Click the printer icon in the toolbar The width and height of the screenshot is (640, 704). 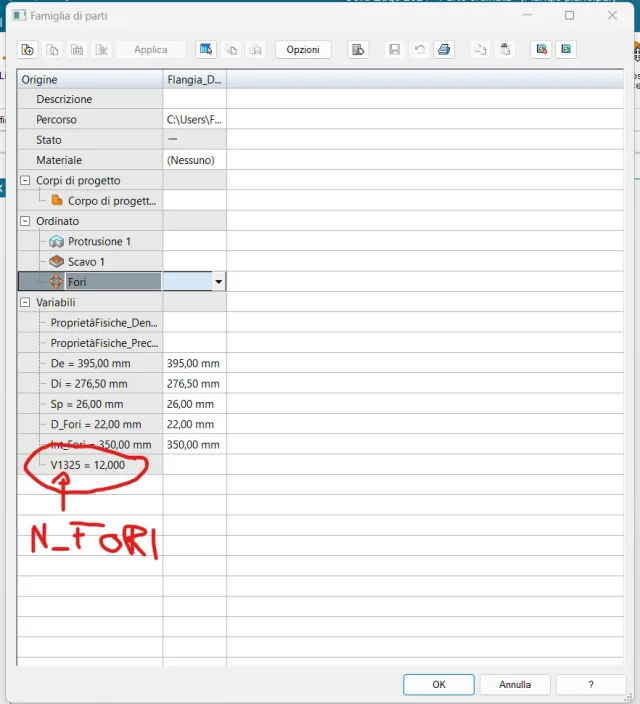[444, 50]
